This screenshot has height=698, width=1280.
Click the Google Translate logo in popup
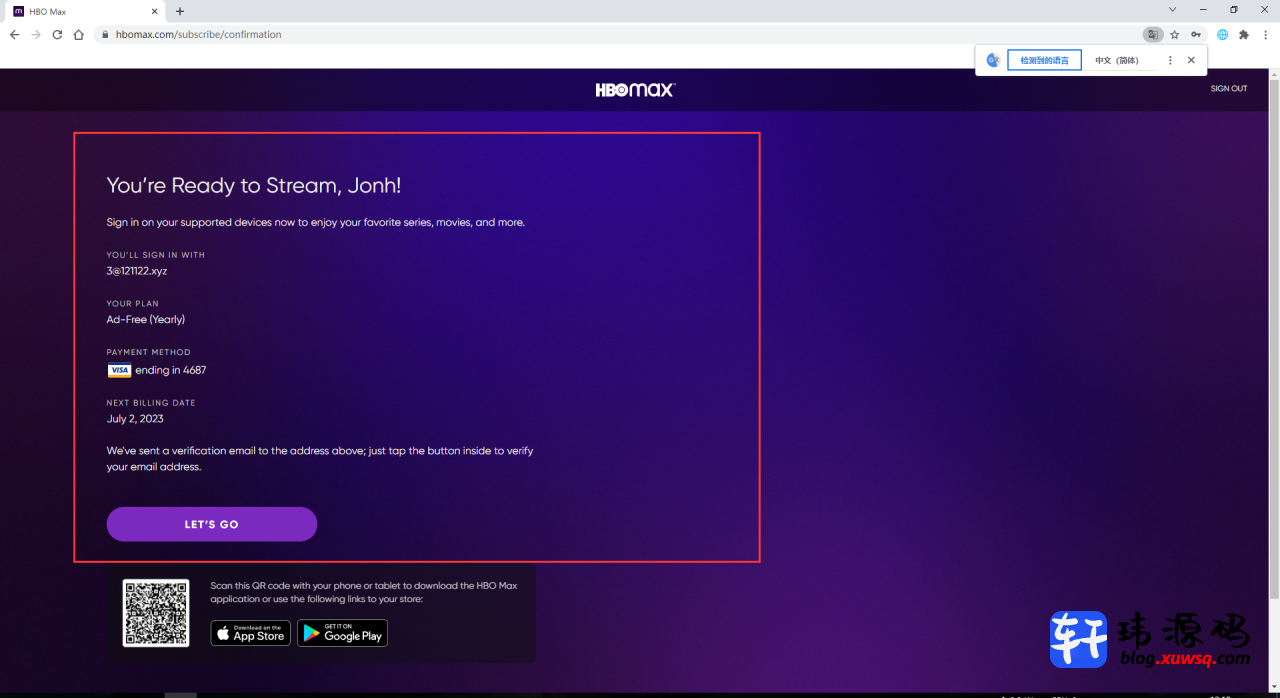coord(993,60)
